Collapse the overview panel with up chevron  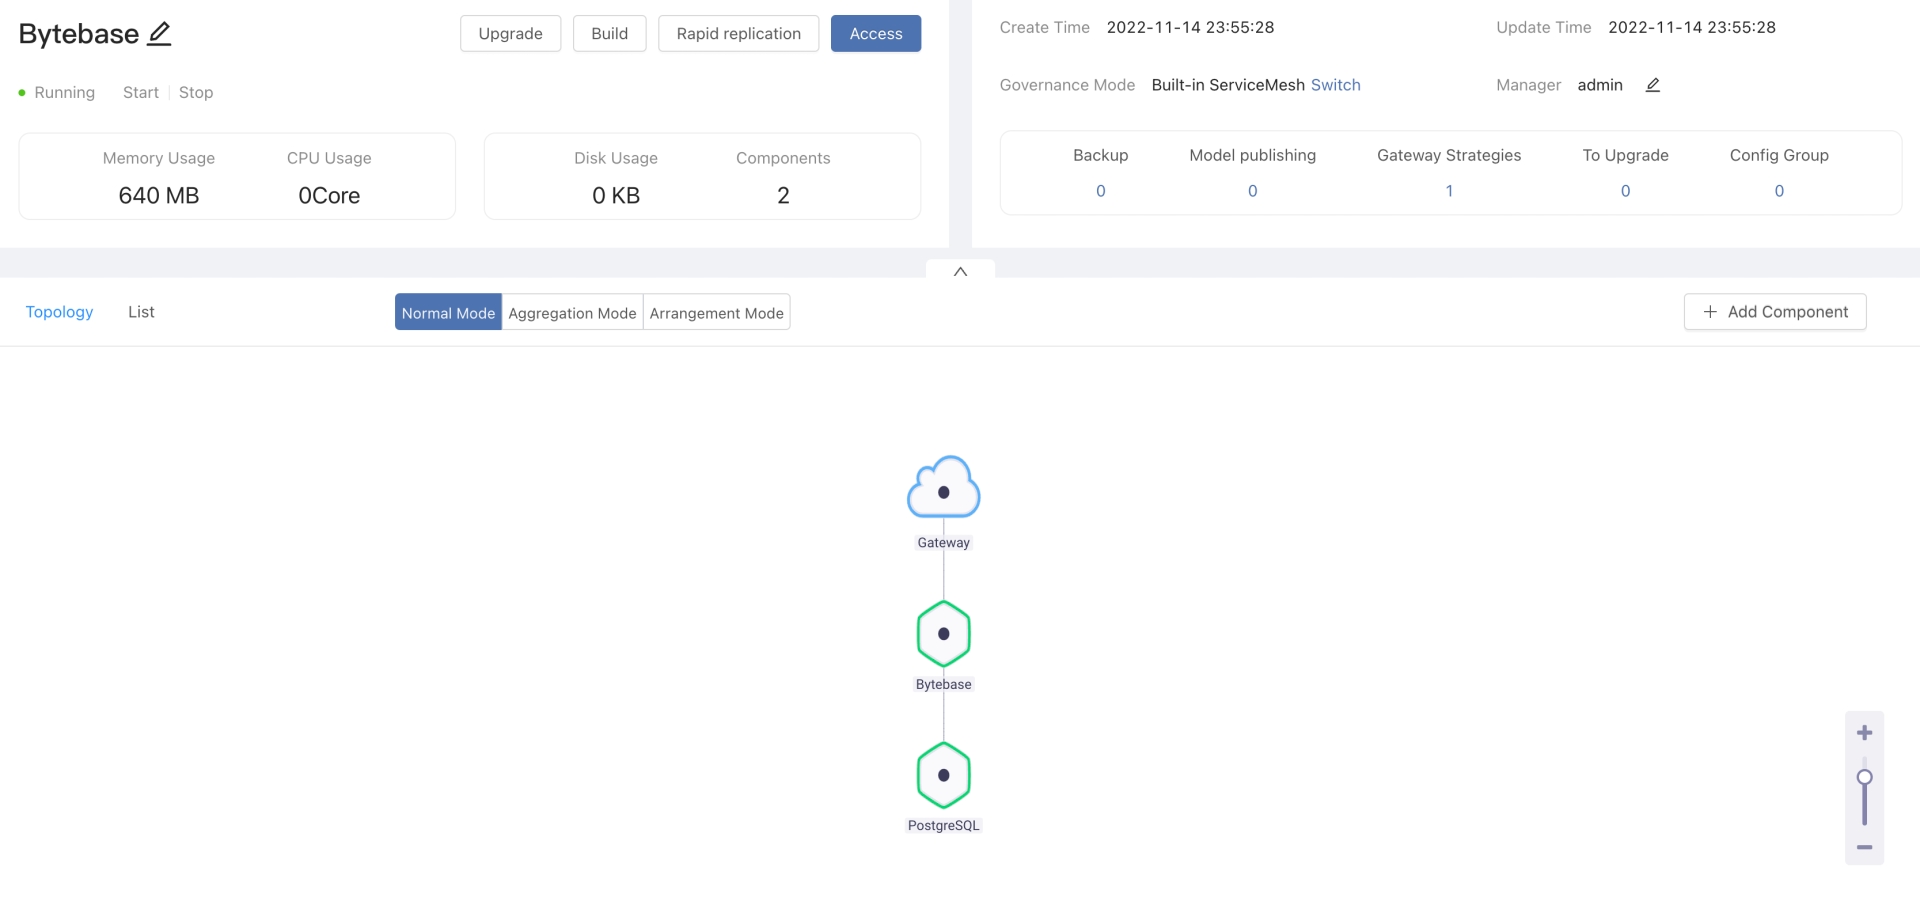click(x=960, y=271)
